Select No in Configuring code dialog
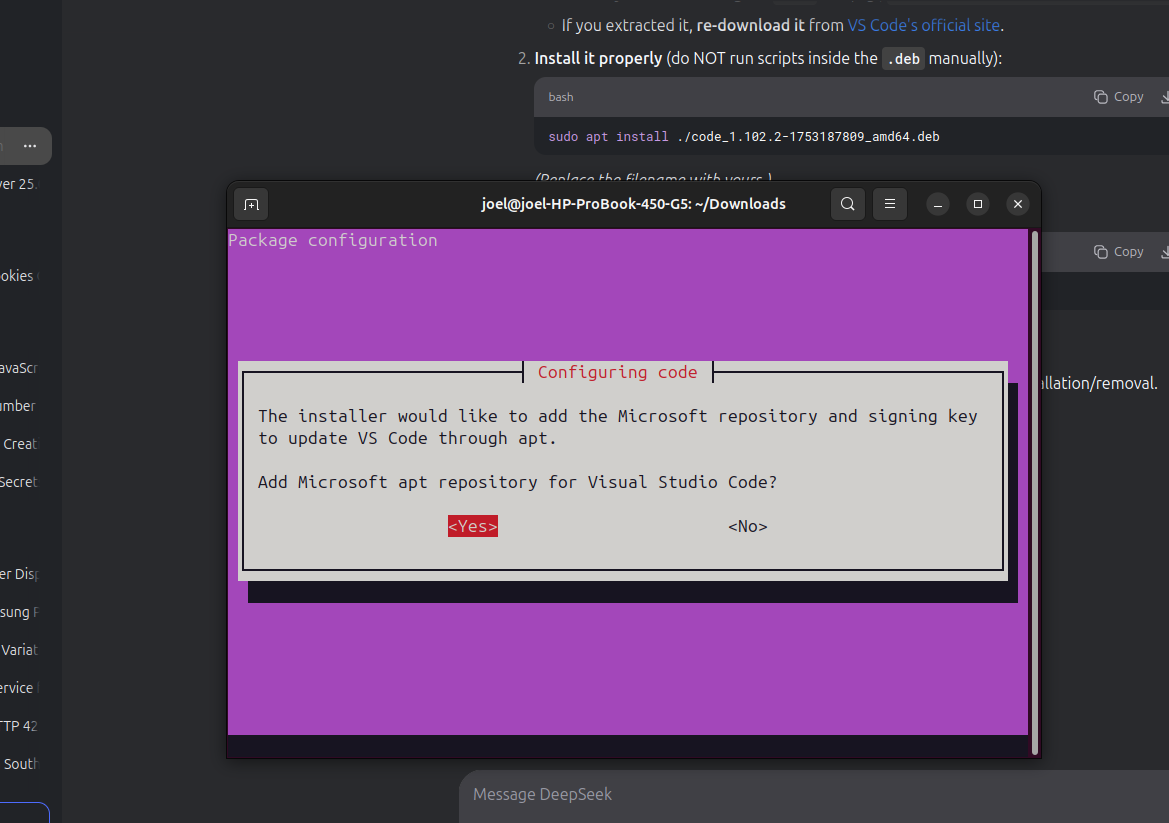The image size is (1169, 823). pyautogui.click(x=748, y=526)
